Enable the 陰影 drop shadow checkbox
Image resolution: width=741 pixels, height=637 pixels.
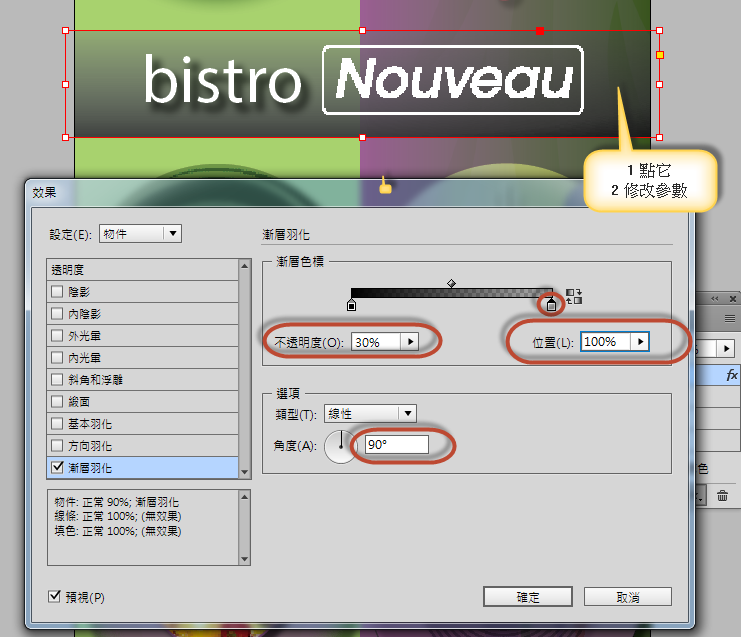click(58, 291)
